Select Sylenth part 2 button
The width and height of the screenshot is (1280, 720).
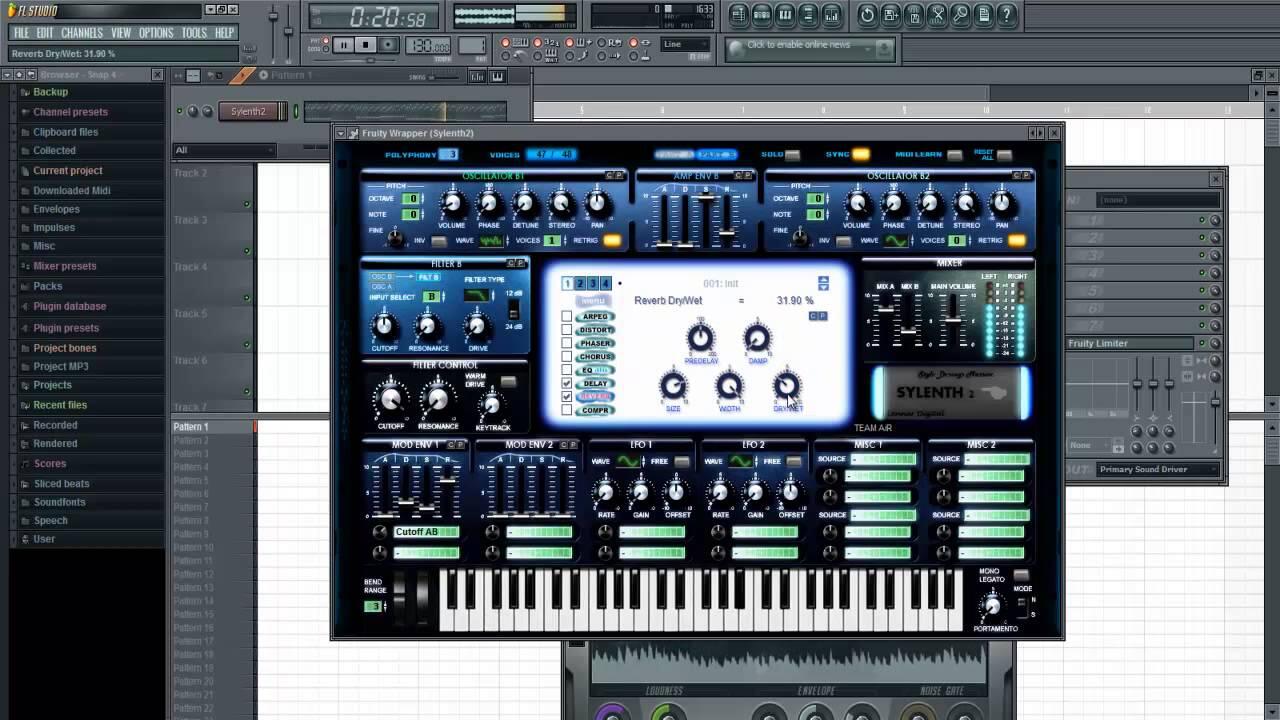(x=580, y=284)
